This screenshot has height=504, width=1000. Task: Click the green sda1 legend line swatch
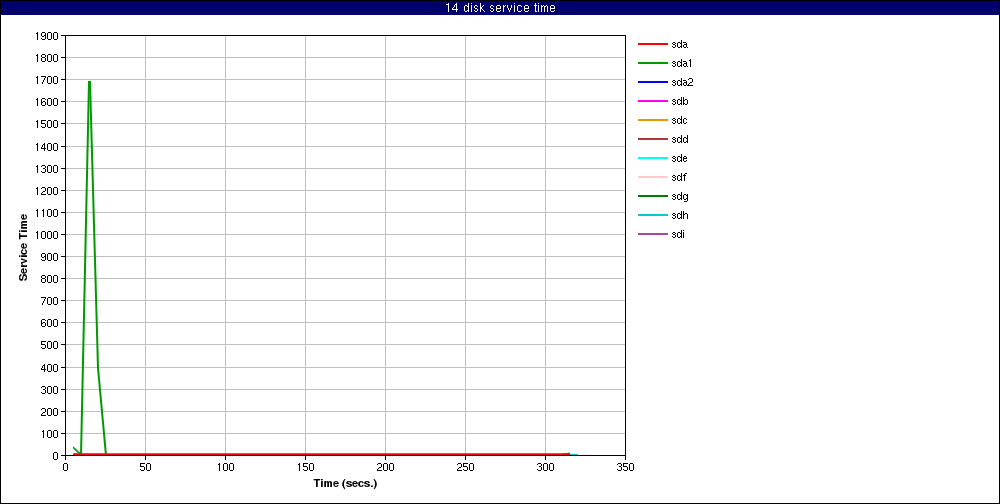(652, 64)
